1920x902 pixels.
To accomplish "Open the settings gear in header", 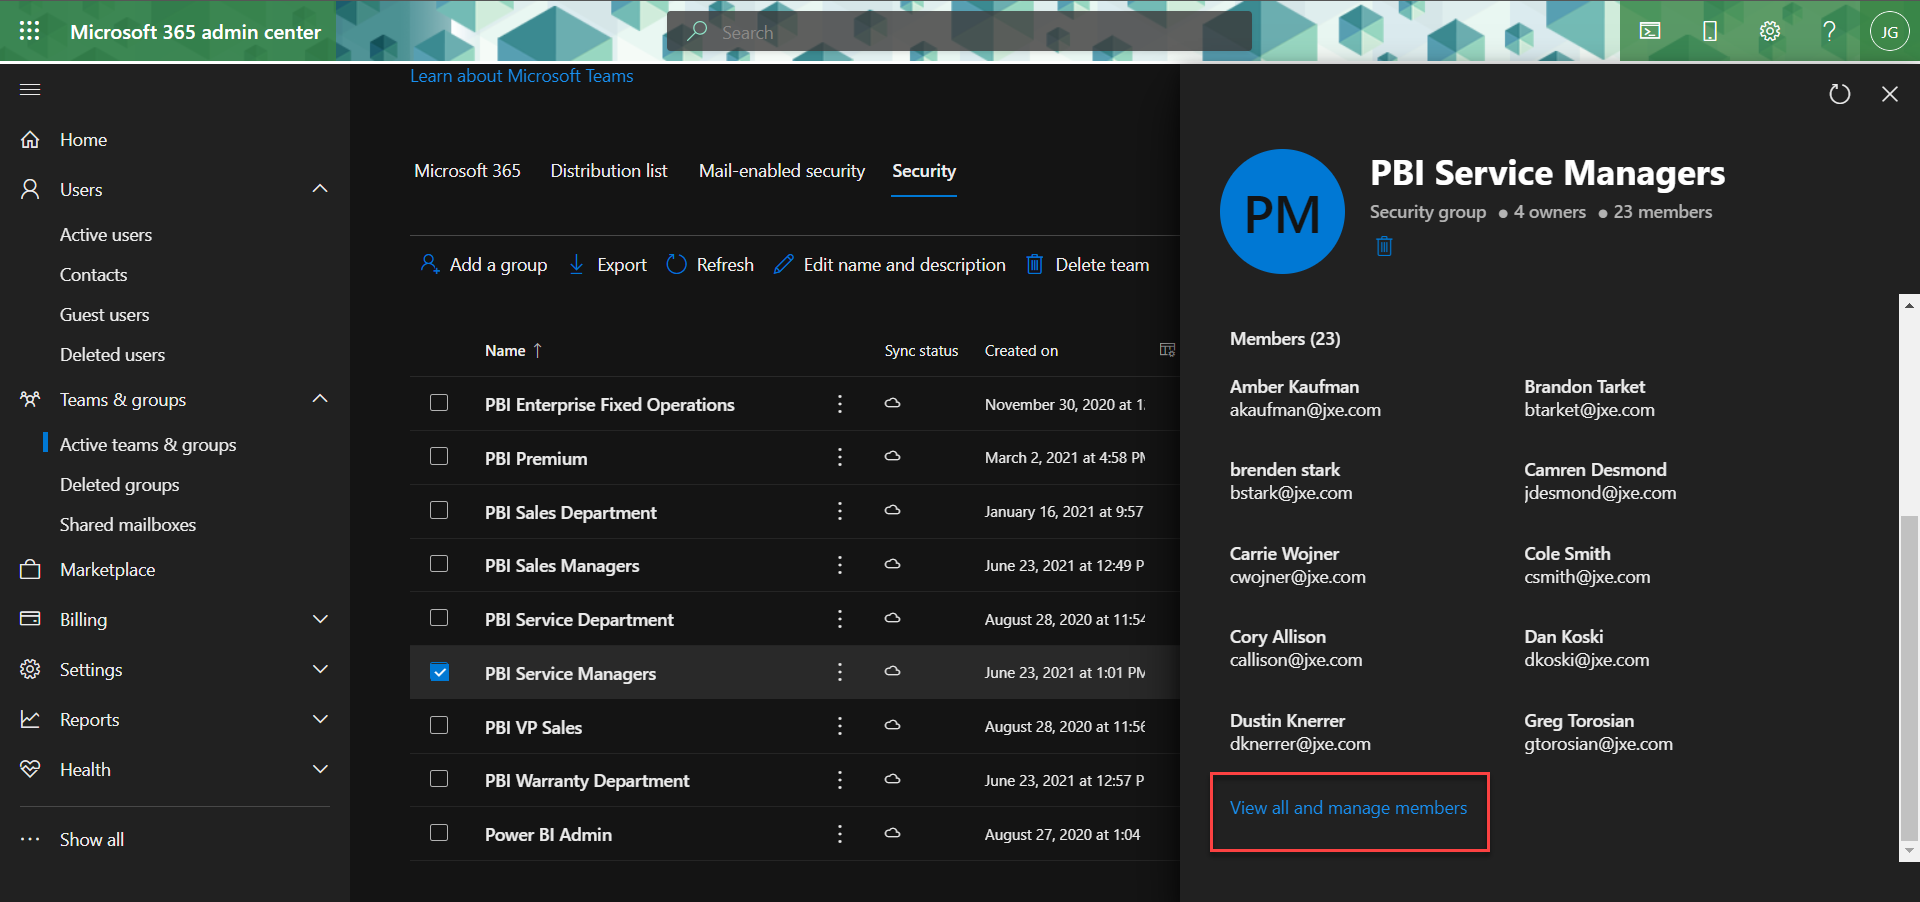I will tap(1770, 31).
